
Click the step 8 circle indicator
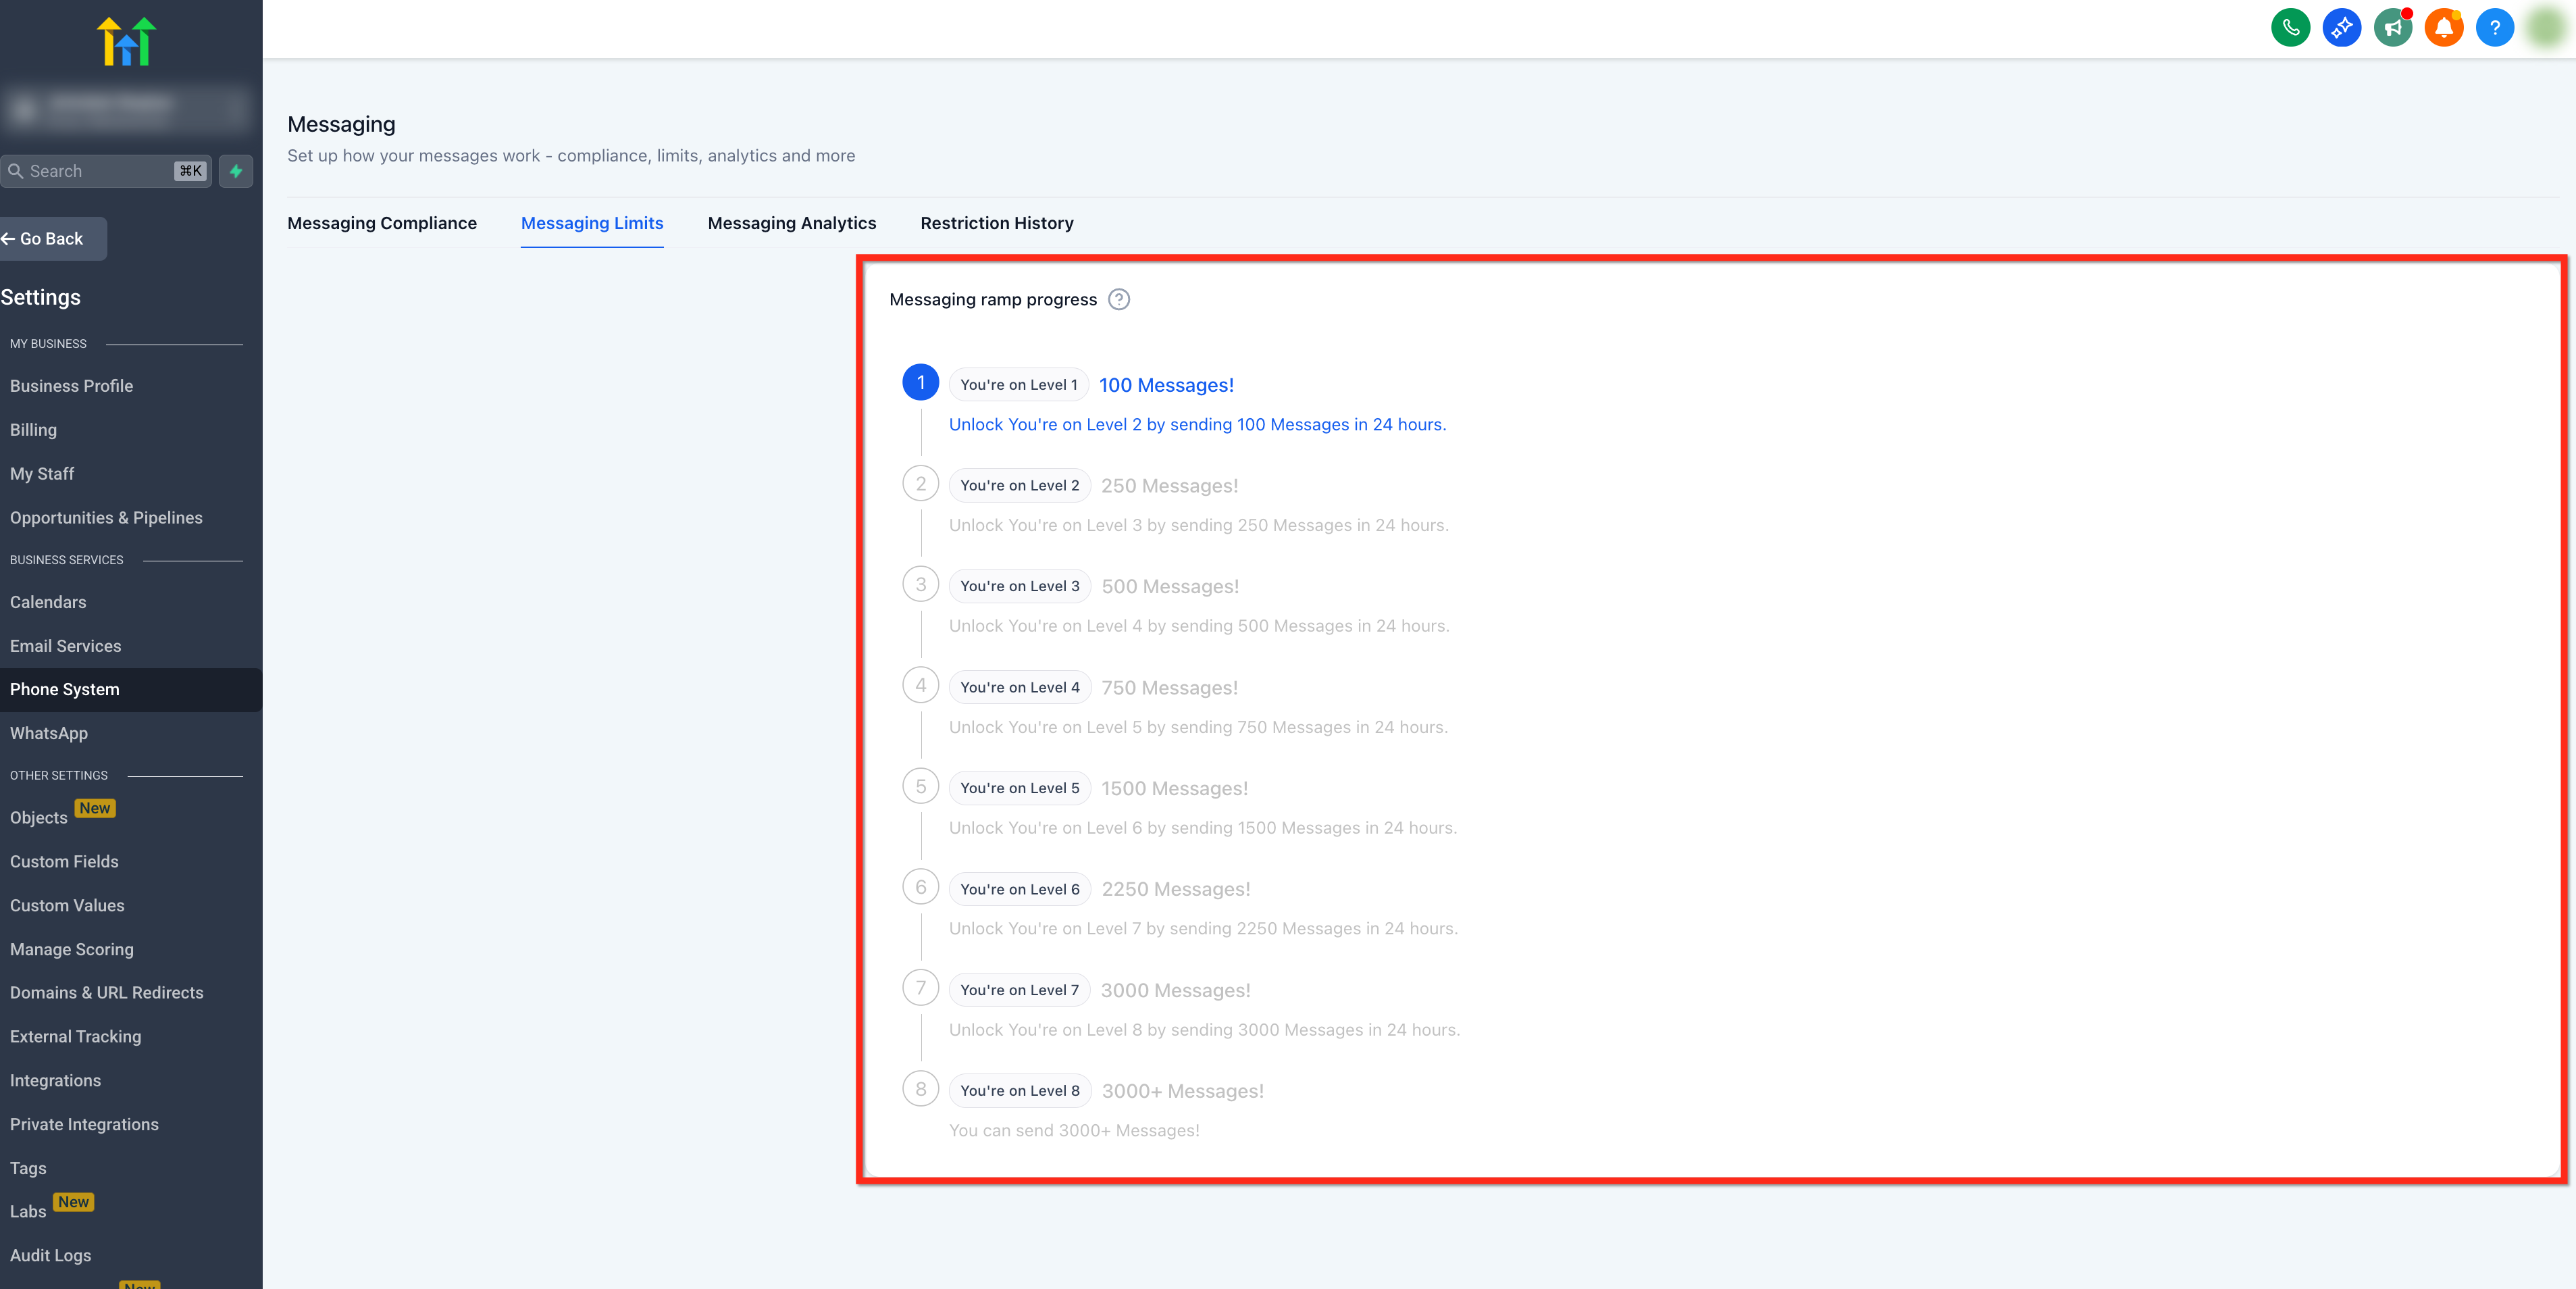920,1089
